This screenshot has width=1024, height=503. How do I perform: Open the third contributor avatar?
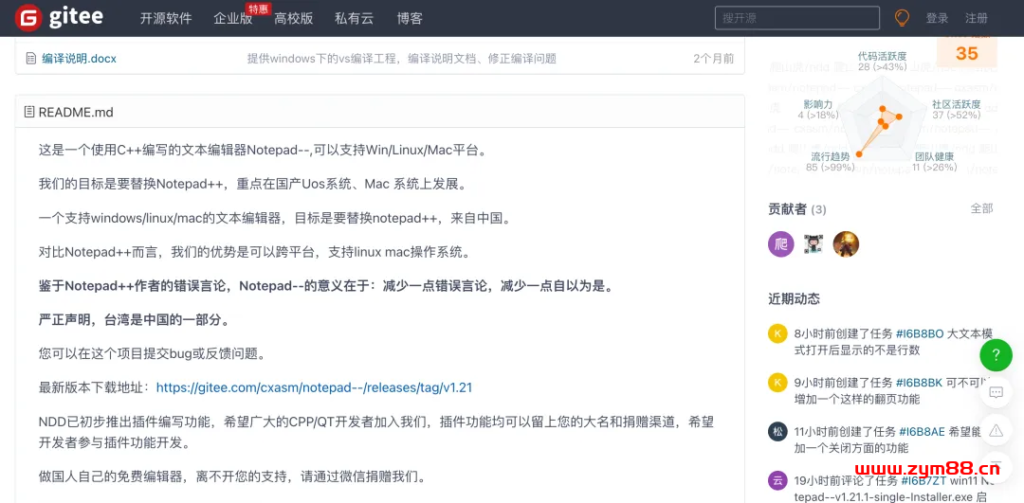(846, 244)
